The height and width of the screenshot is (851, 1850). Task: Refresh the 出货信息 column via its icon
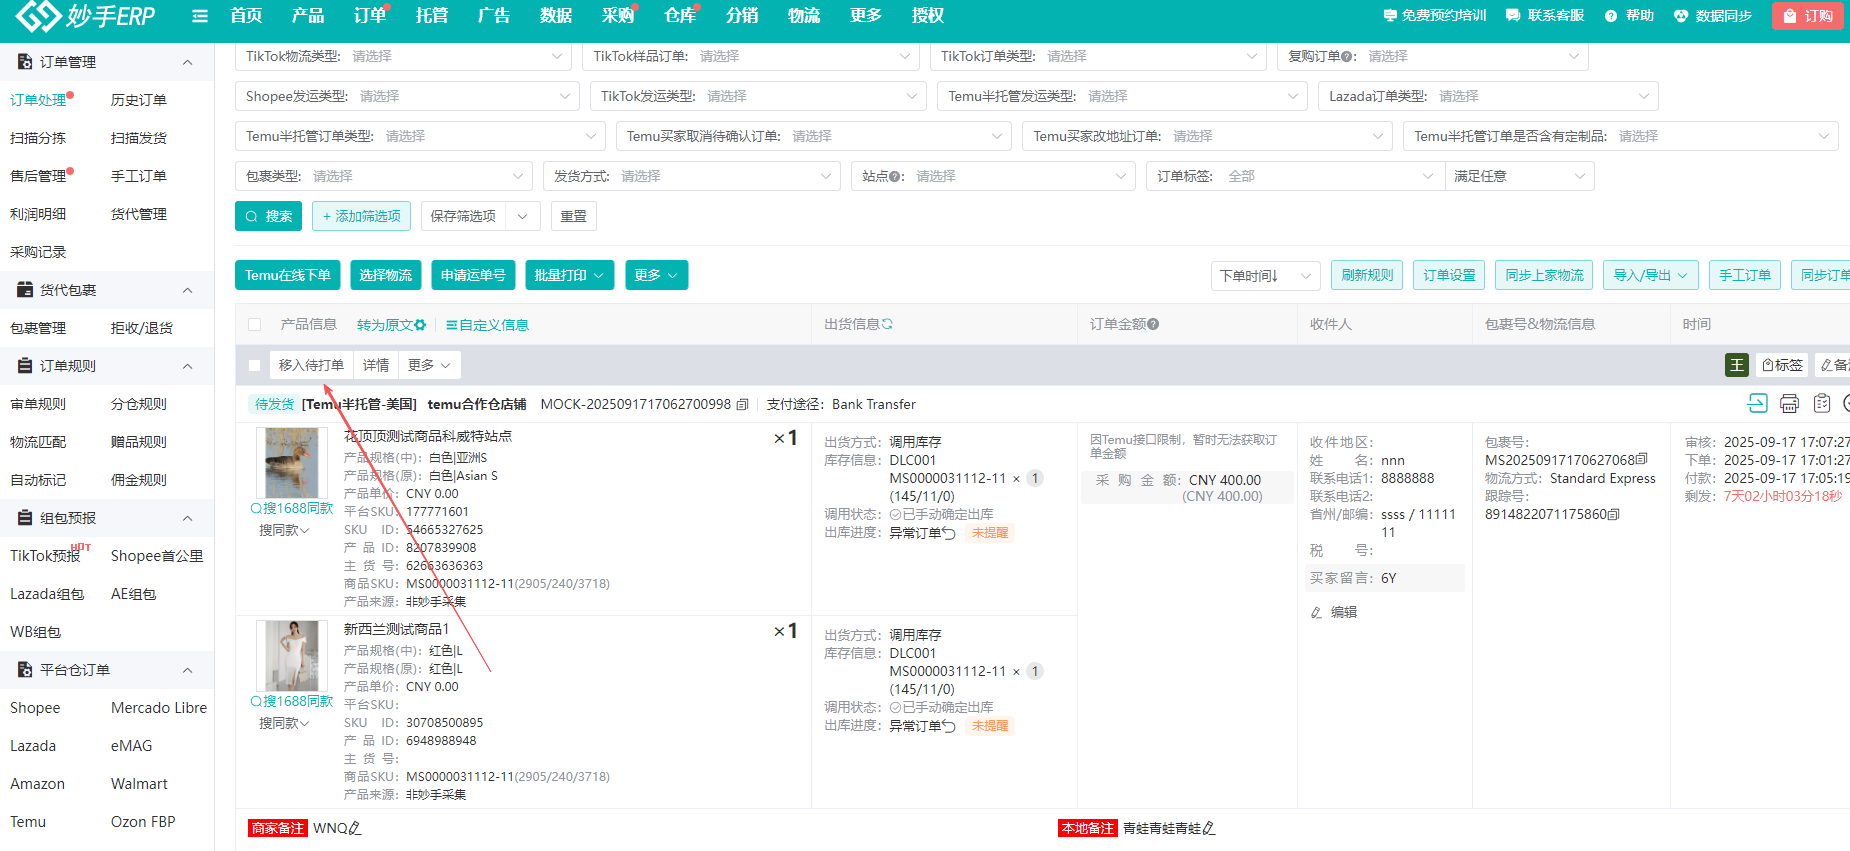tap(887, 324)
